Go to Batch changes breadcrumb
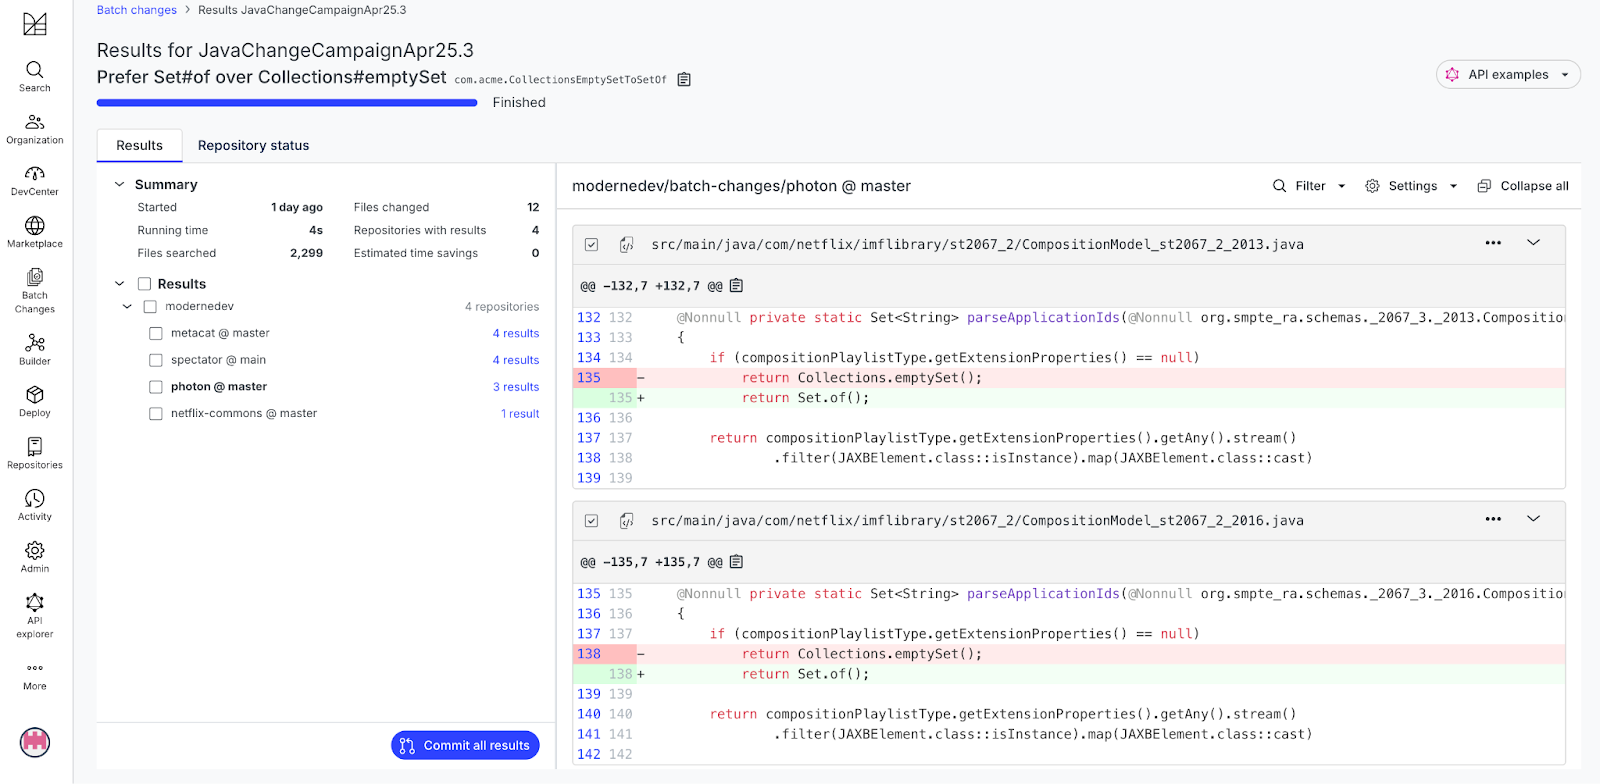Image resolution: width=1600 pixels, height=784 pixels. coord(137,10)
